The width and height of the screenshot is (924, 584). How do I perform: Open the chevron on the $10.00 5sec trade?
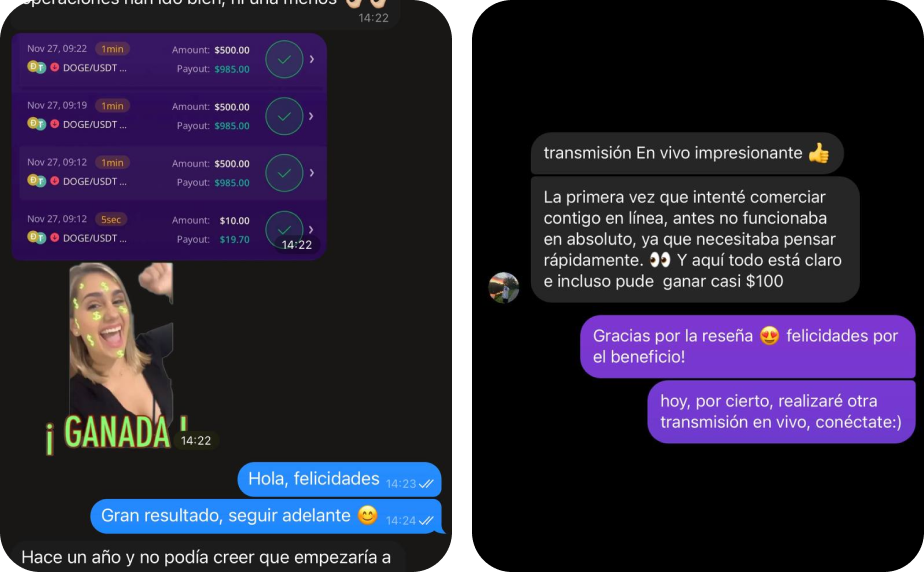coord(312,229)
